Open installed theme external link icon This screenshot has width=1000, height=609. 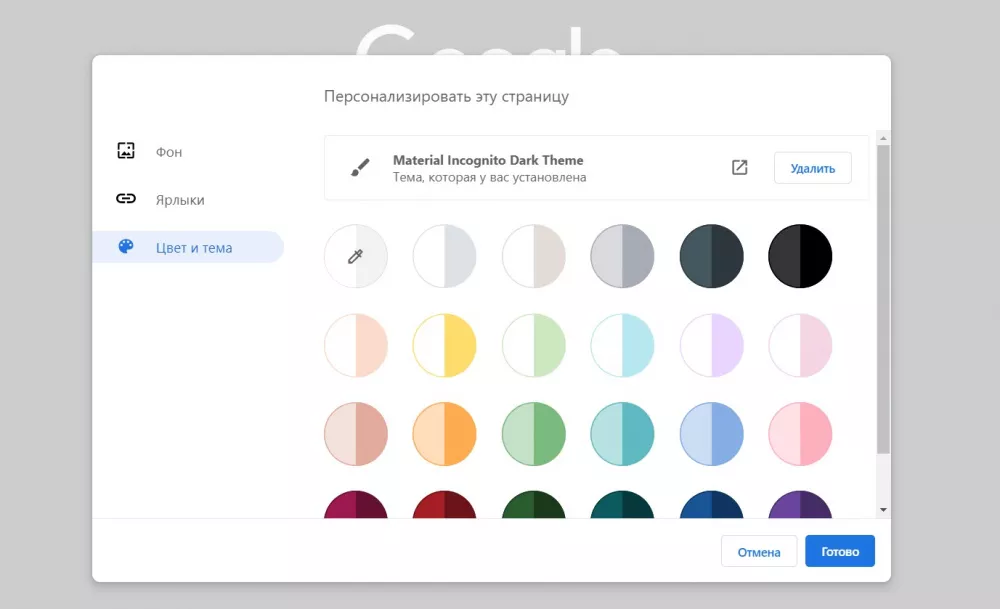739,168
